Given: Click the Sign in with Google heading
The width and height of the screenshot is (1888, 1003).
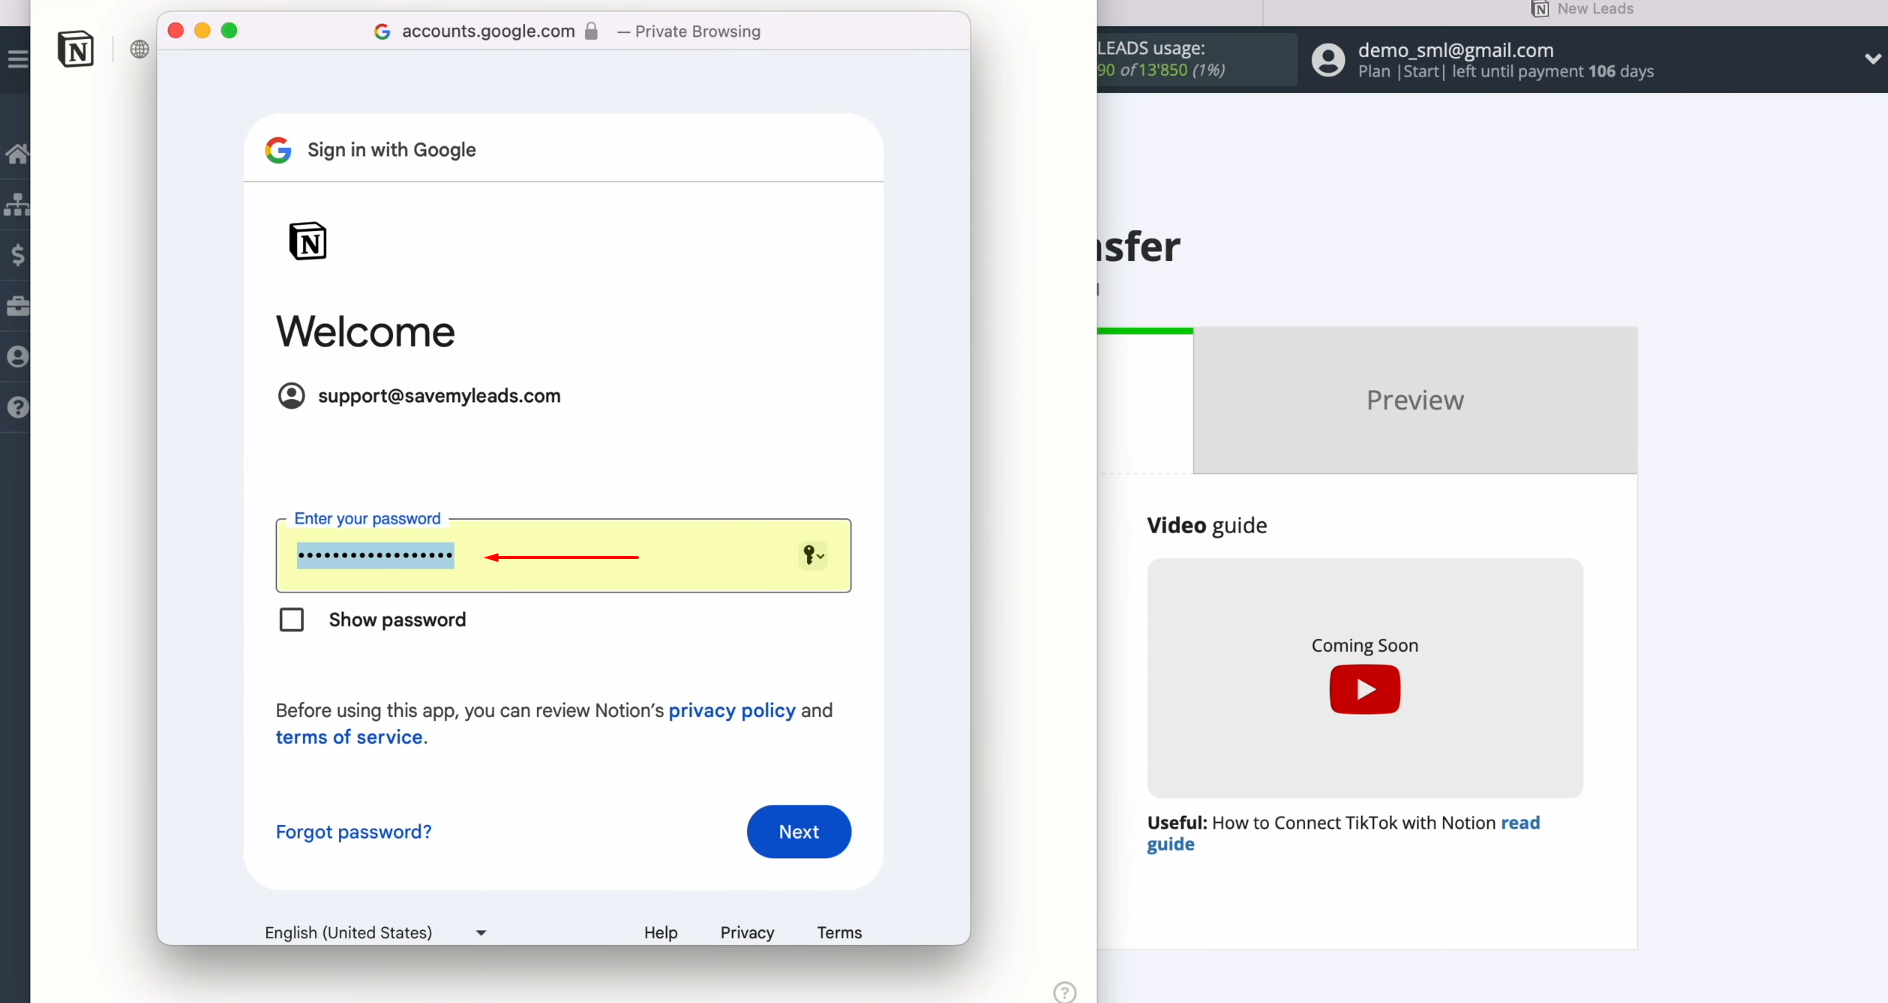Looking at the screenshot, I should pos(392,150).
